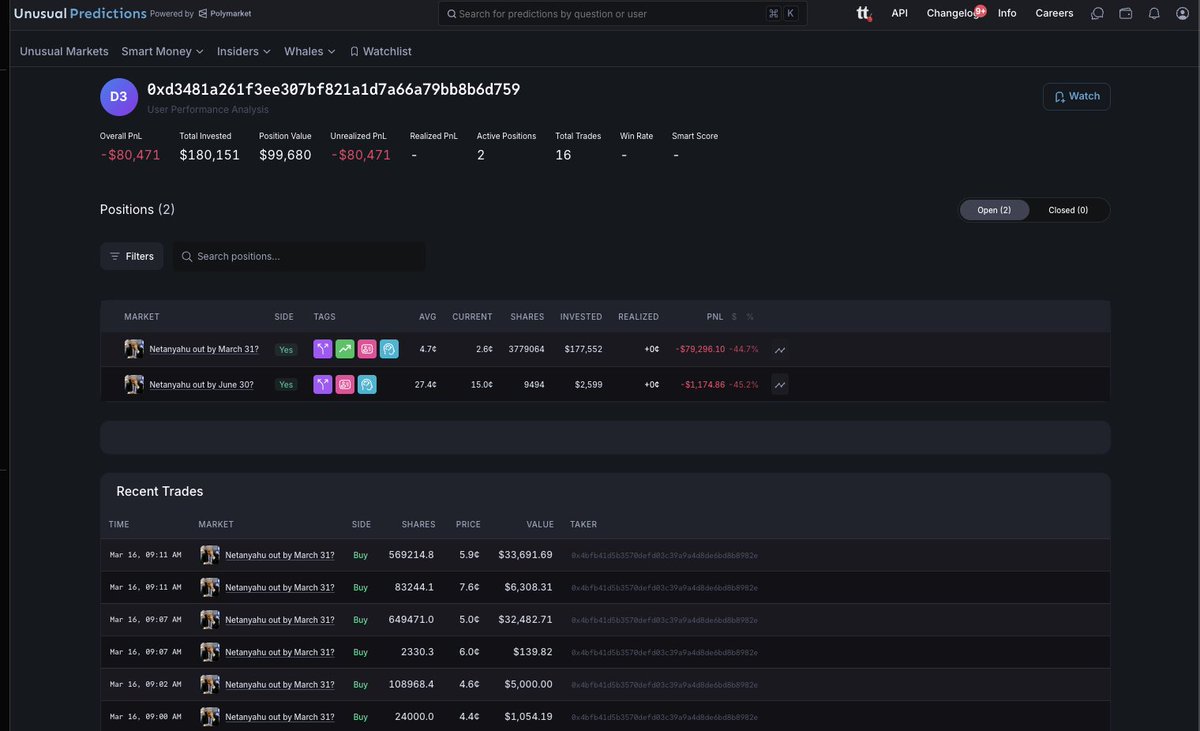Click the 'tt' logo icon in header
1200x731 pixels.
click(863, 13)
